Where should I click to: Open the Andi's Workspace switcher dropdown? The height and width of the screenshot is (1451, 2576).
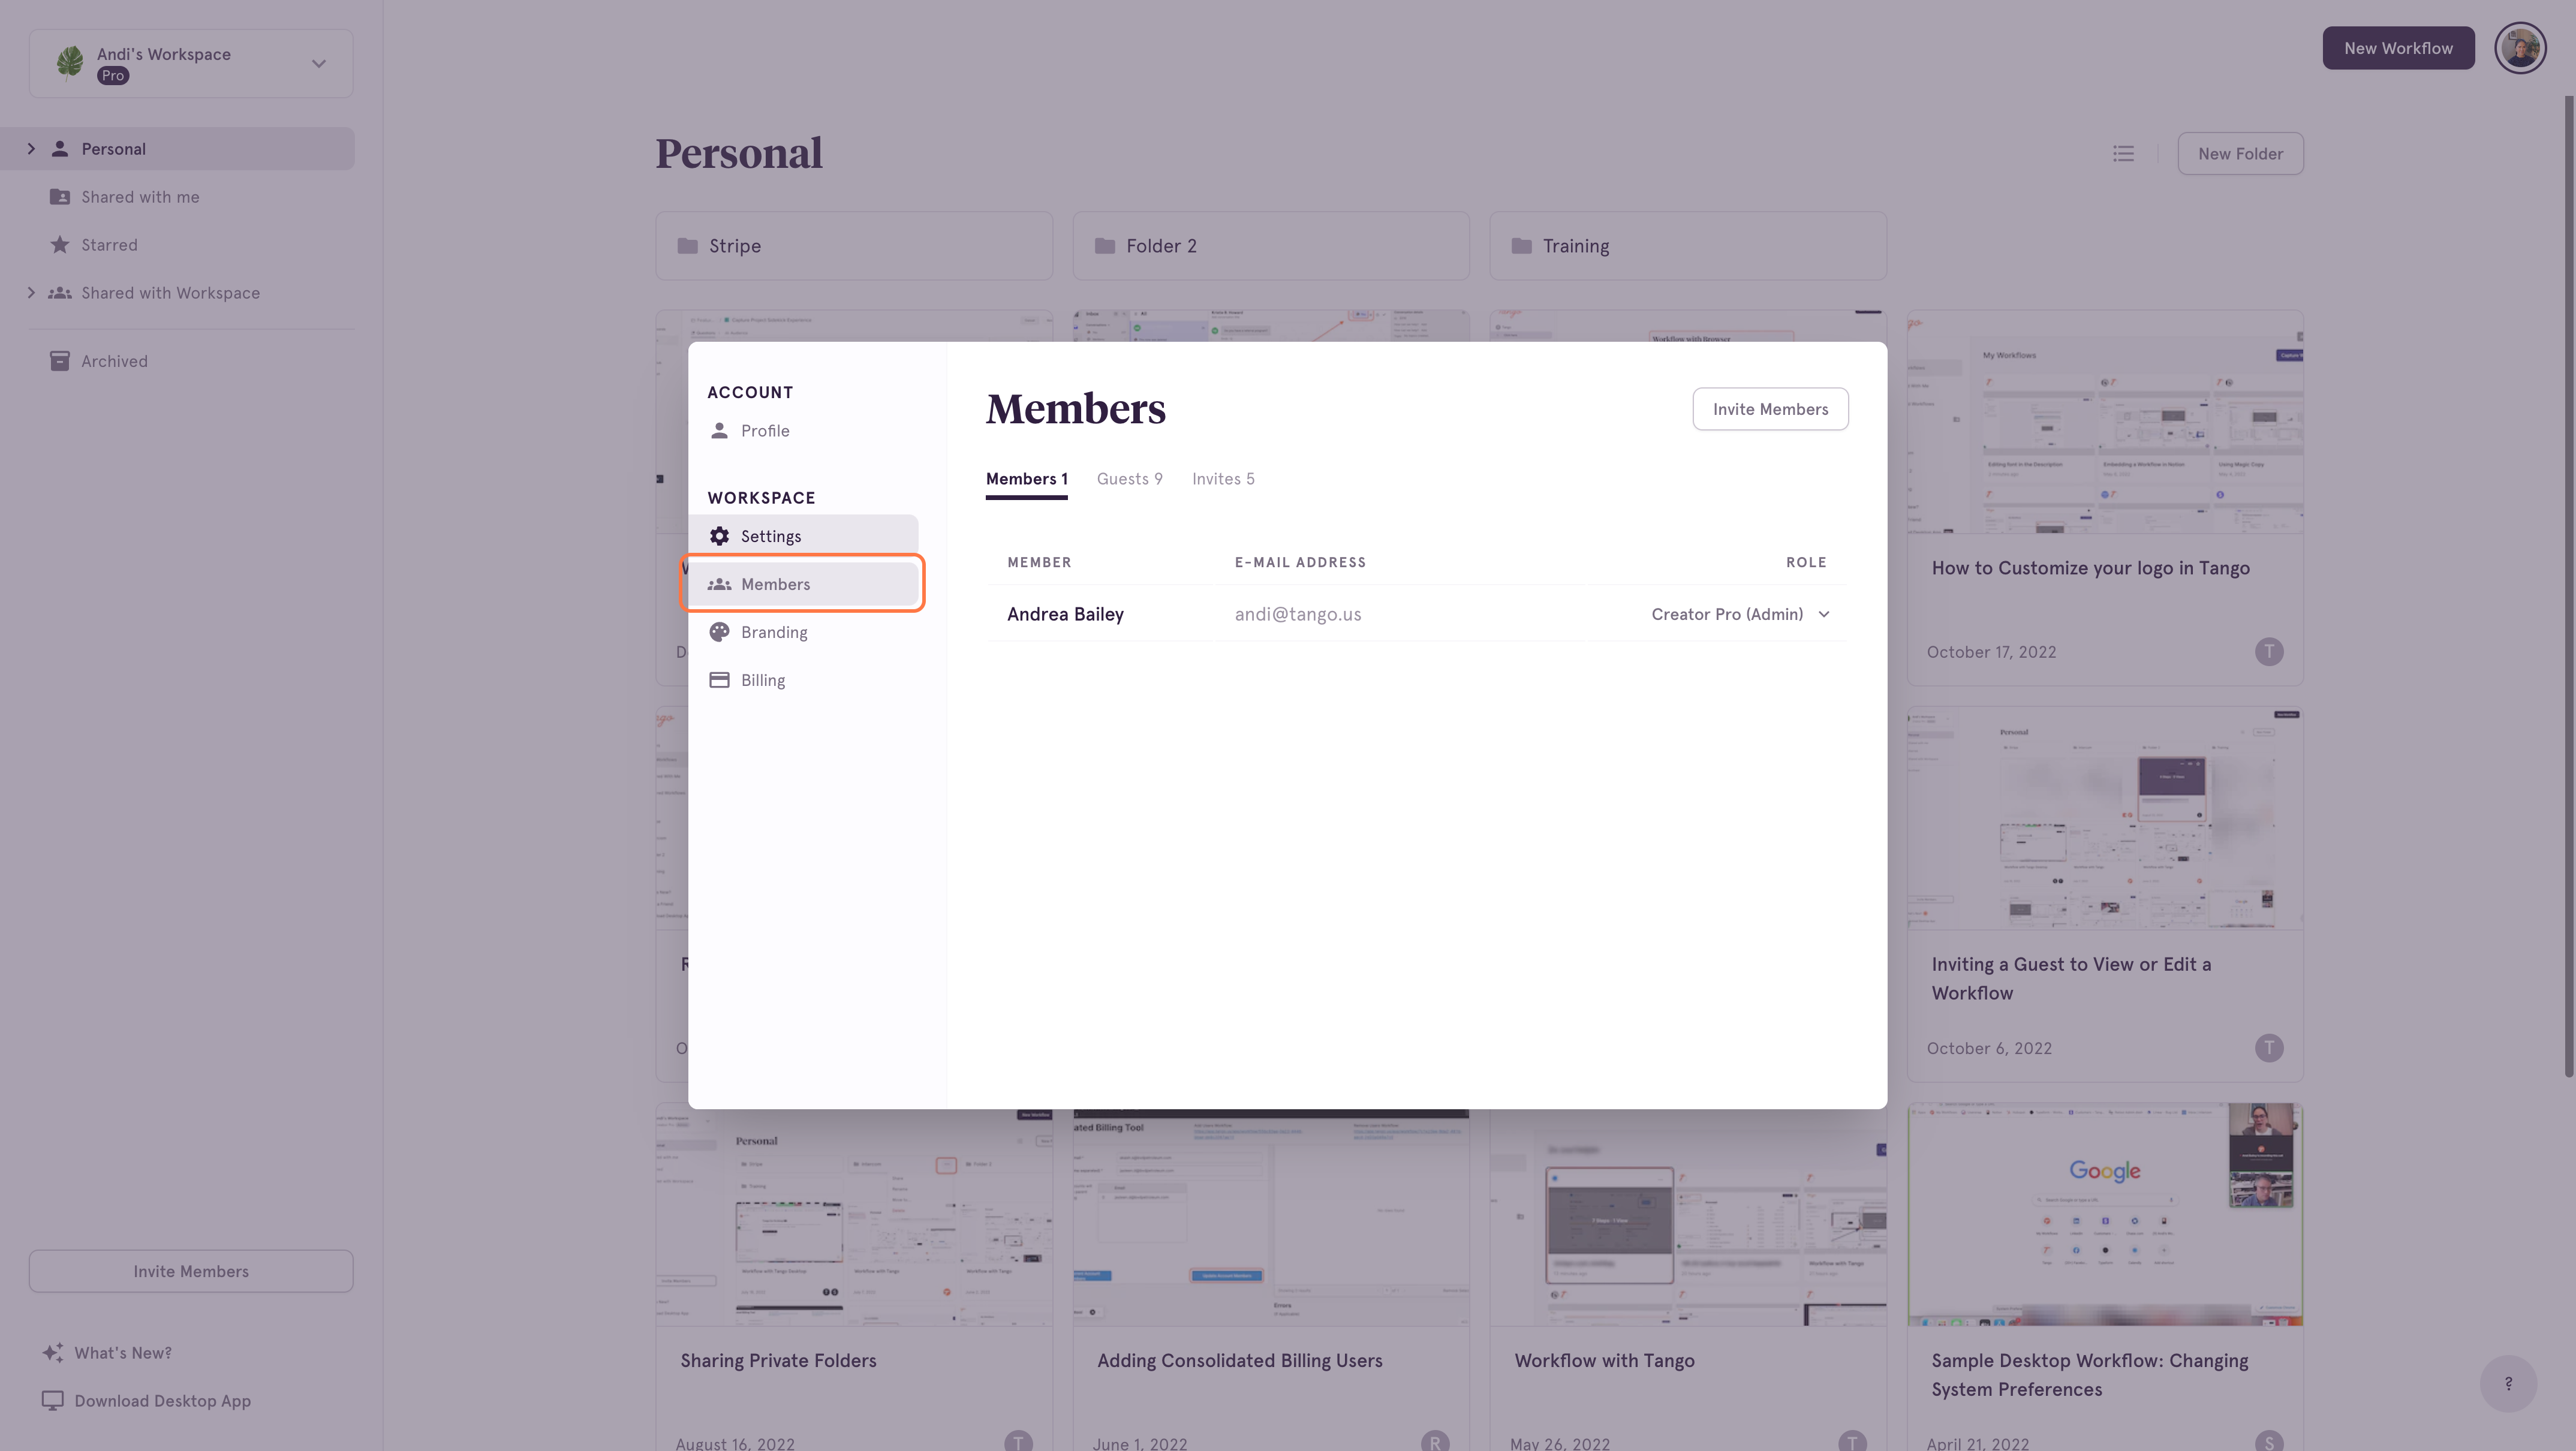[191, 63]
